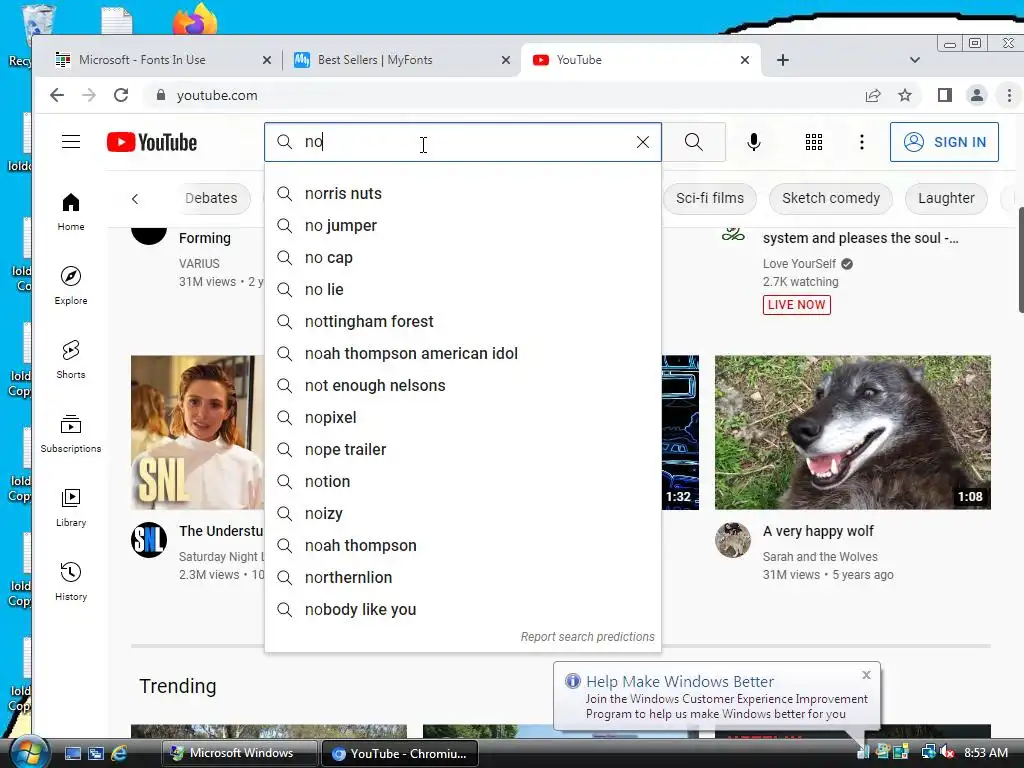Viewport: 1024px width, 768px height.
Task: Pick the 'notion' suggestion
Action: (463, 481)
